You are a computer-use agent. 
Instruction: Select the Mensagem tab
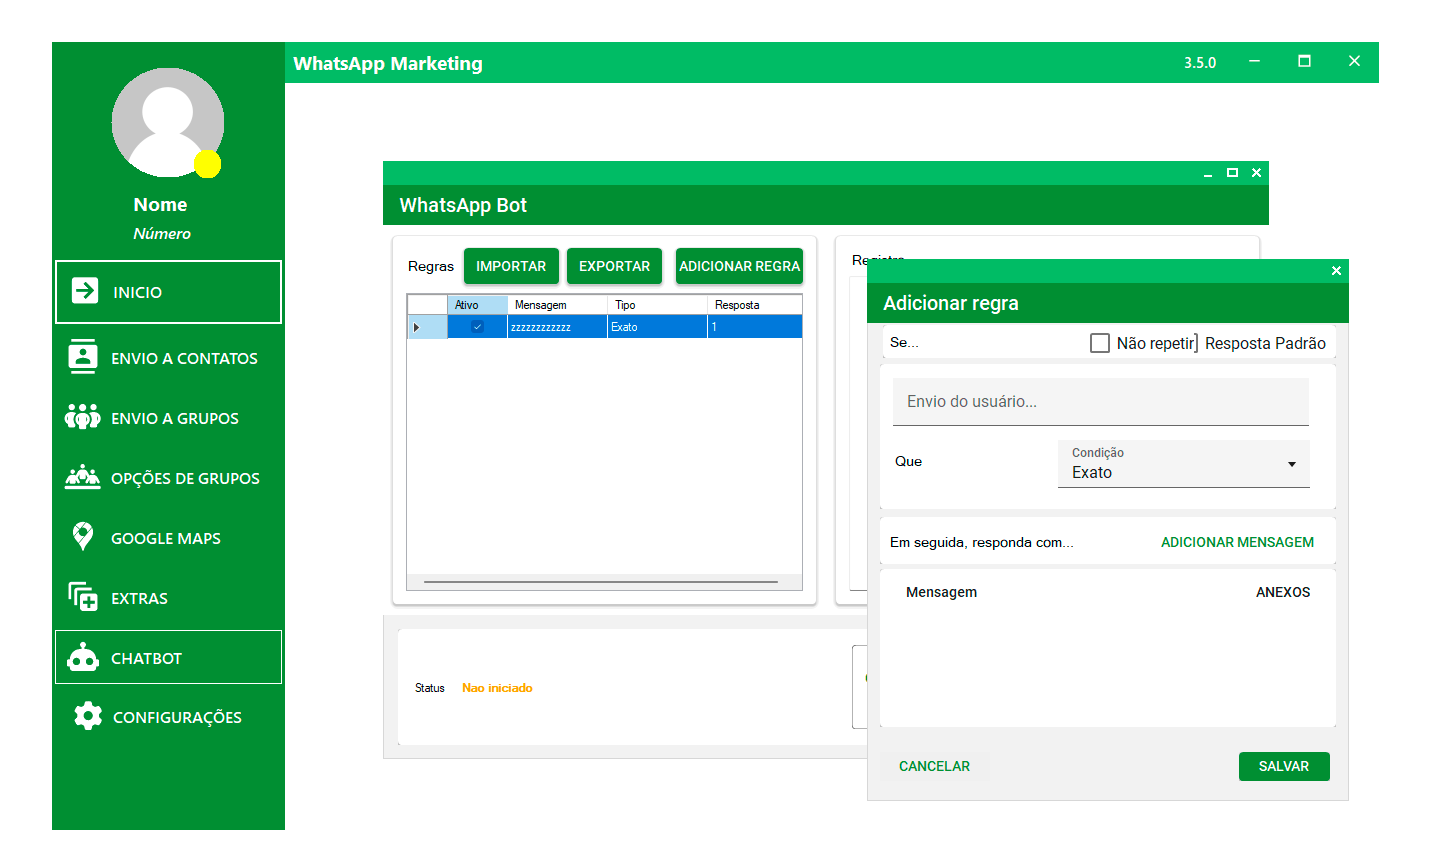[x=941, y=592]
